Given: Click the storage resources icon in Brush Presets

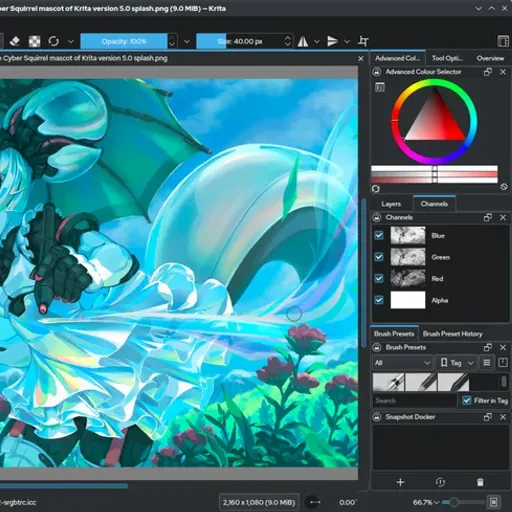Looking at the screenshot, I should [503, 362].
